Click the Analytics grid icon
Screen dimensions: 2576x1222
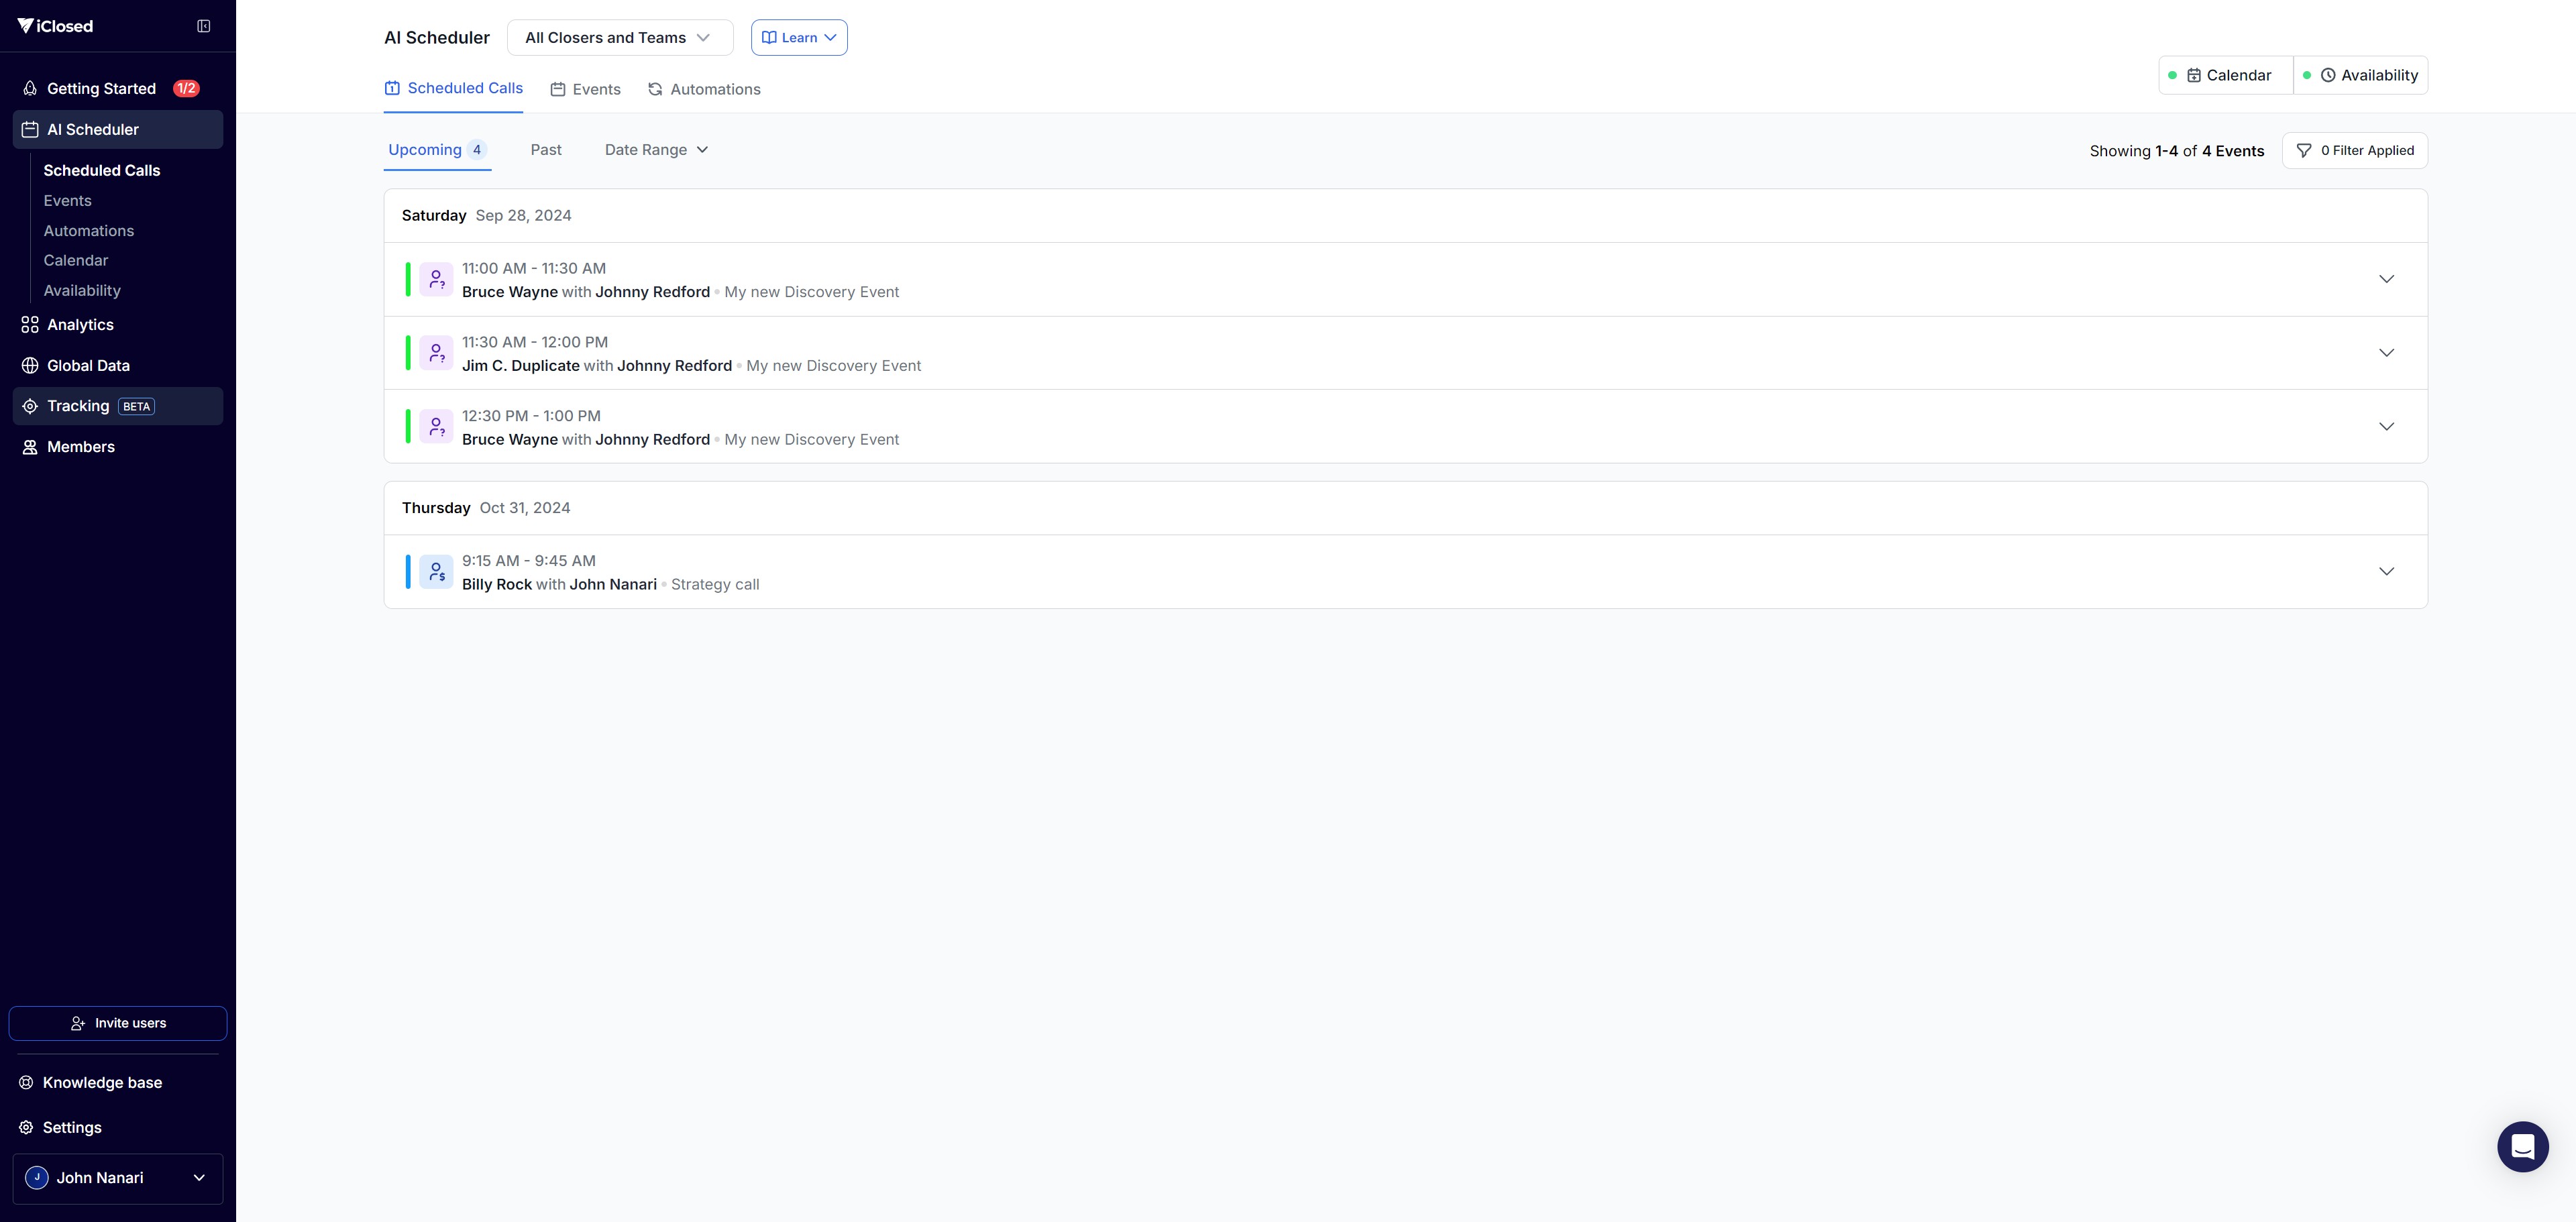tap(30, 325)
